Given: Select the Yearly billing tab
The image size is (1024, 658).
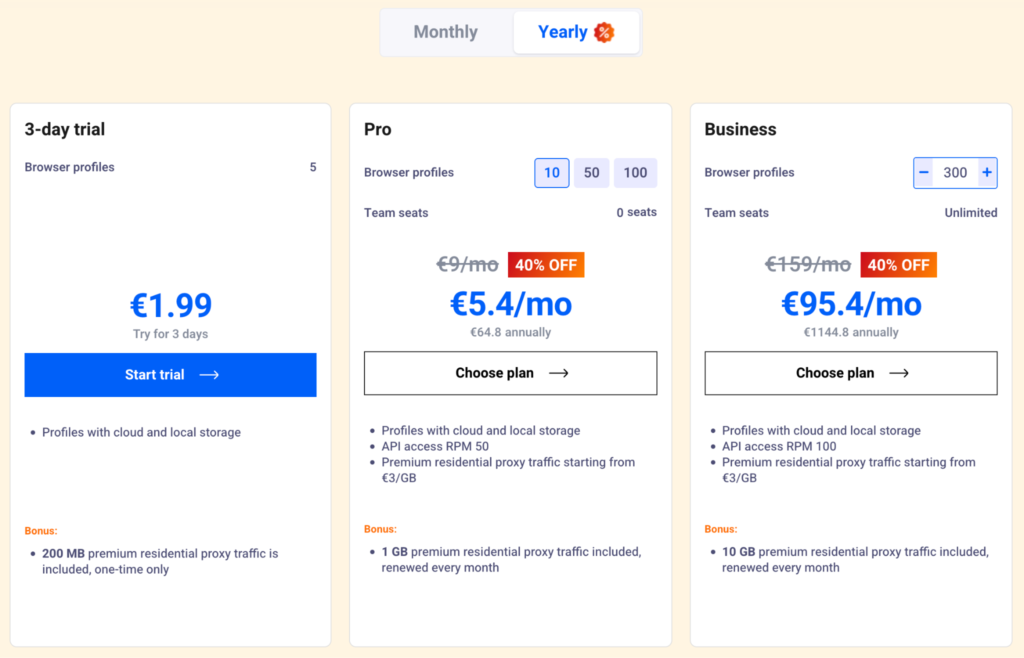Looking at the screenshot, I should coord(563,32).
